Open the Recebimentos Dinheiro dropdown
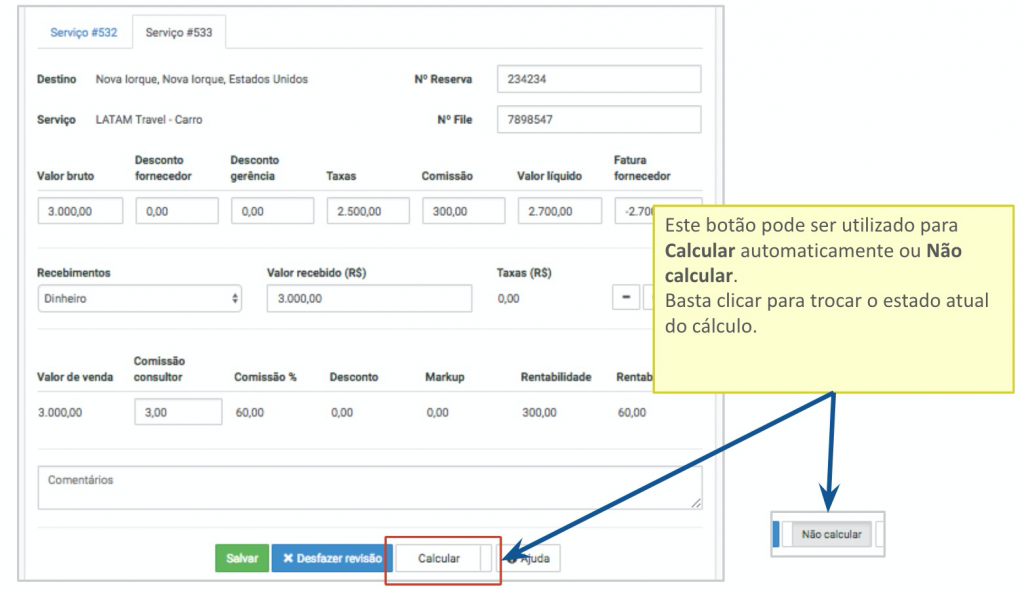 140,298
